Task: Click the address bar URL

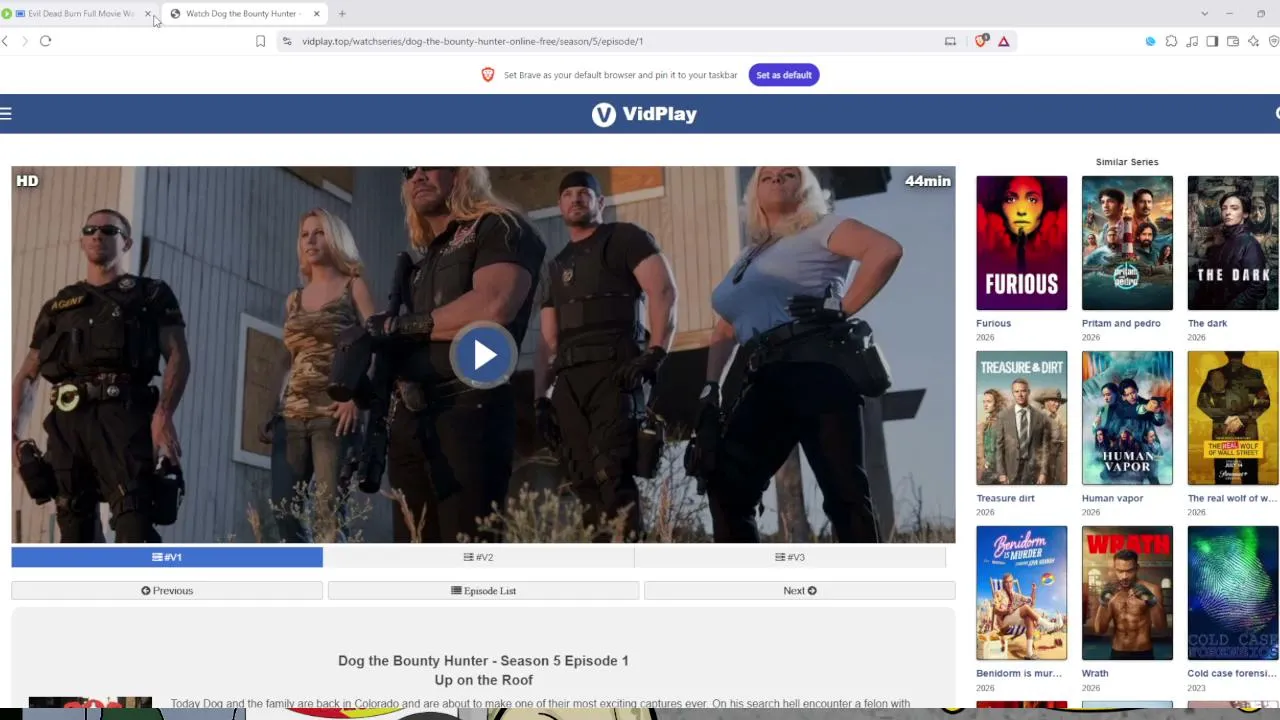Action: pyautogui.click(x=472, y=41)
